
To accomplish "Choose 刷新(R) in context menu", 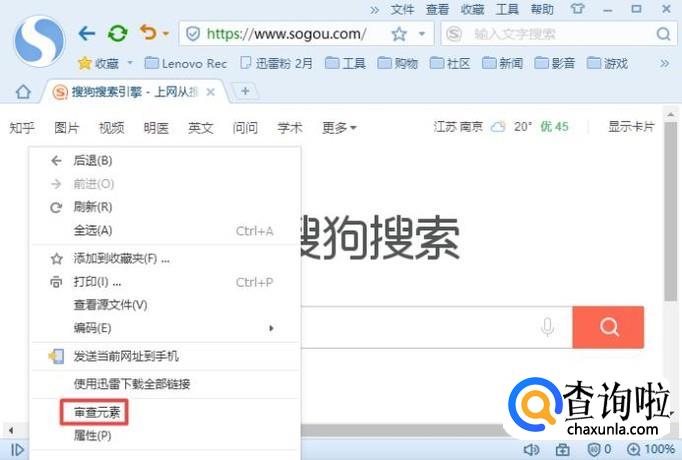I will 166,207.
